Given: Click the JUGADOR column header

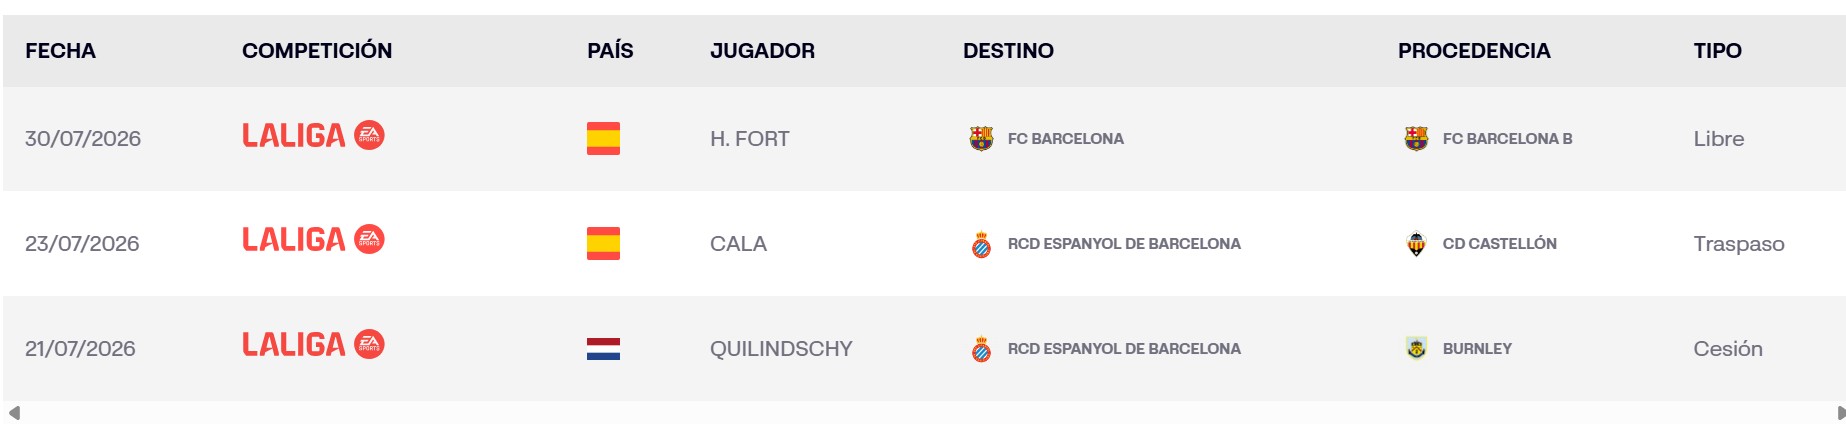Looking at the screenshot, I should 762,51.
